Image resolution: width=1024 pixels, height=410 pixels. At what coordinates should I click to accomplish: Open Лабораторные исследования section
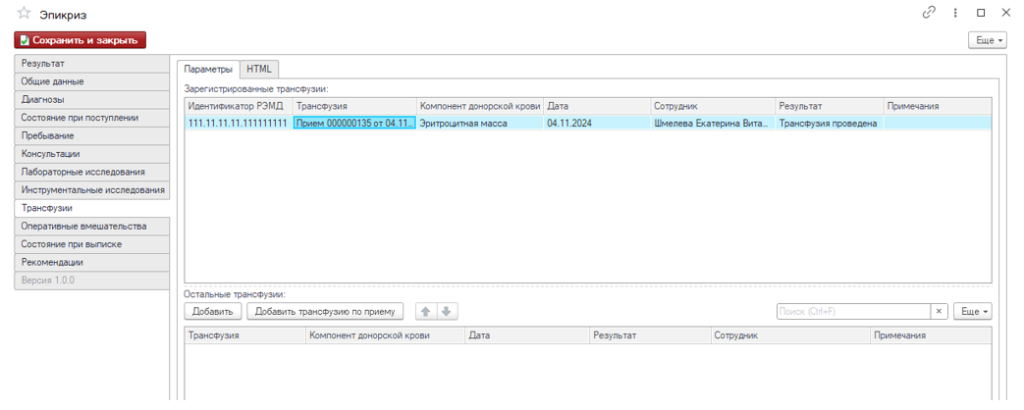[x=91, y=172]
